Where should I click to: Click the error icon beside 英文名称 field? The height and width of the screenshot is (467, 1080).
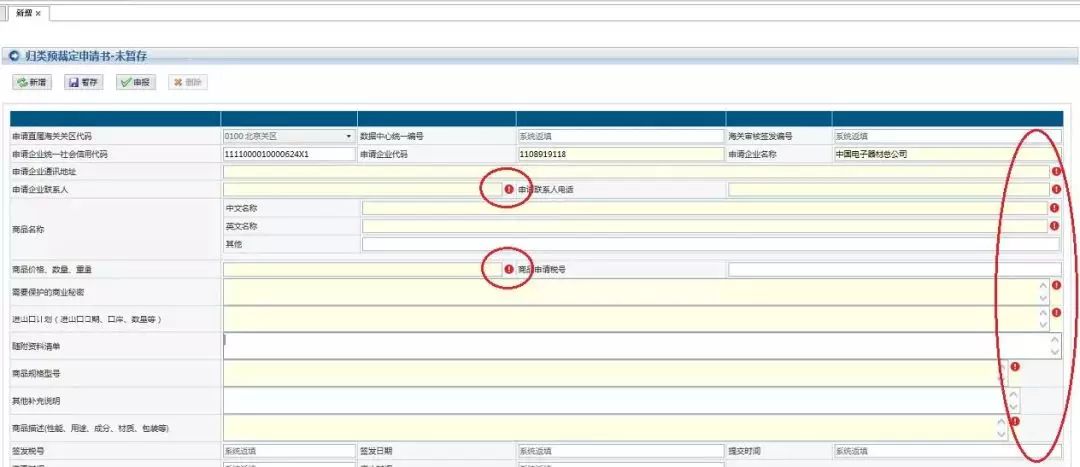[1054, 225]
